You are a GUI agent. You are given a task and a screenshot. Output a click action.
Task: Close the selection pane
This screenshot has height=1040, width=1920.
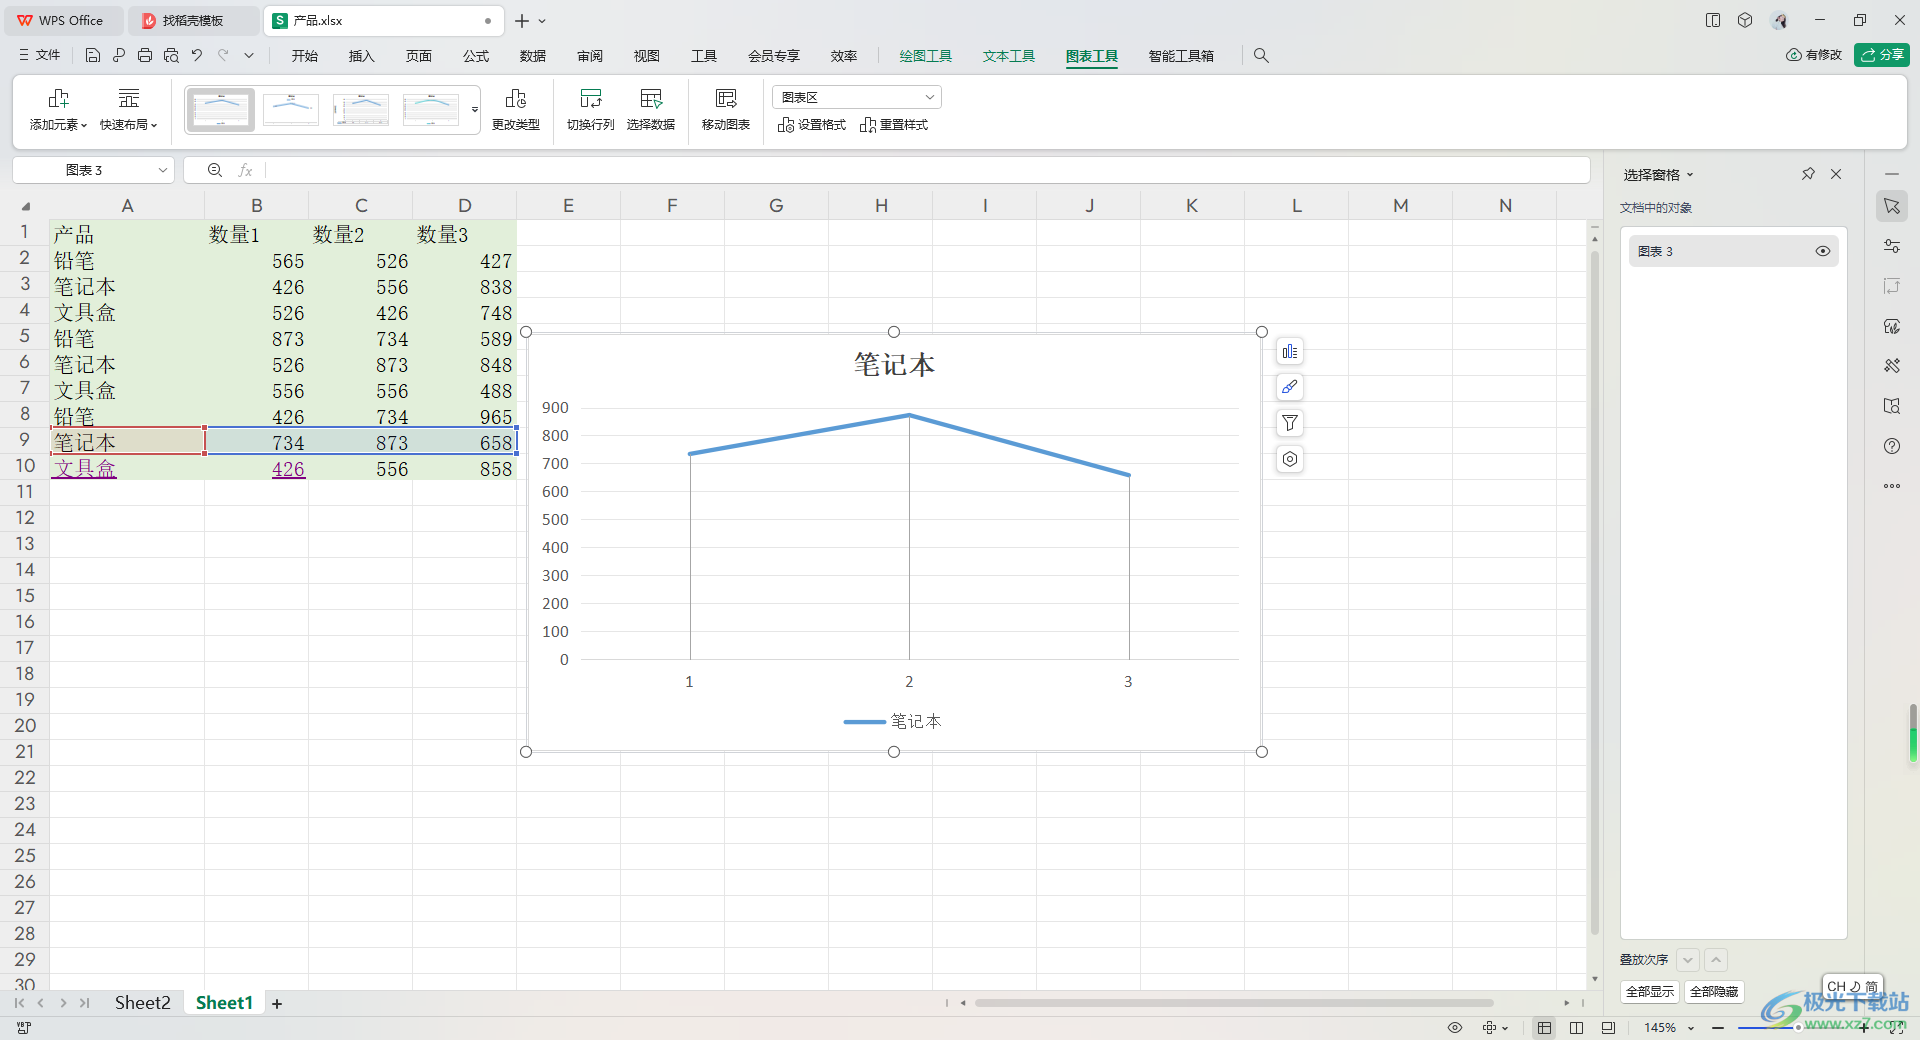tap(1836, 174)
